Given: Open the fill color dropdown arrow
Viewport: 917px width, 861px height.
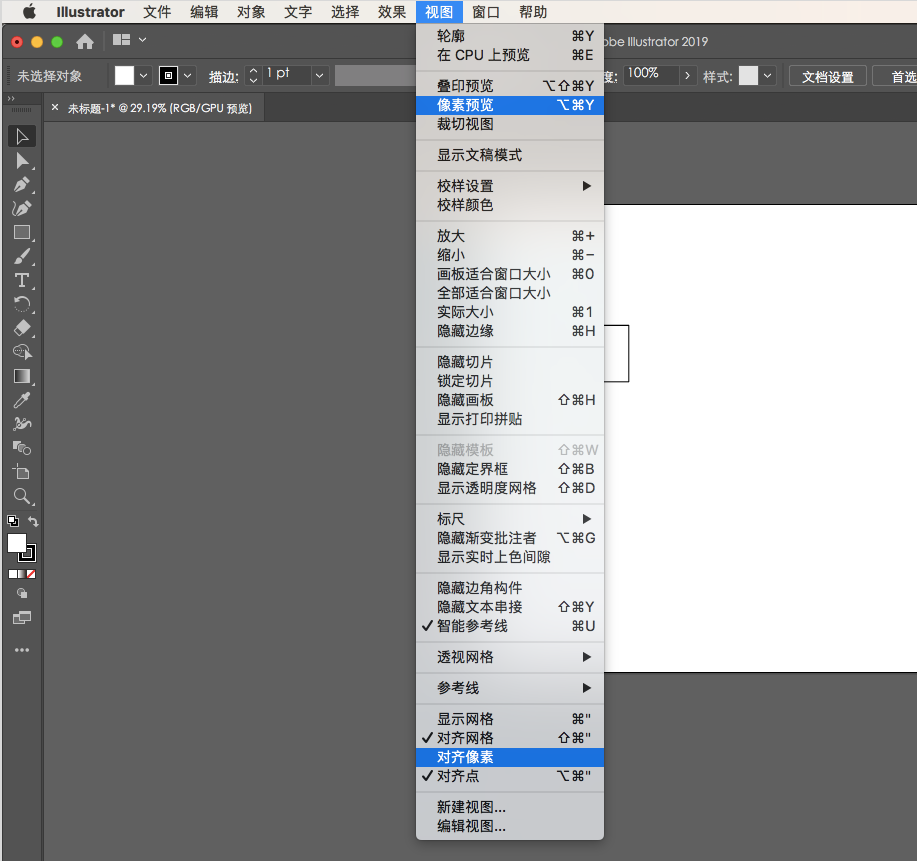Looking at the screenshot, I should (x=143, y=75).
